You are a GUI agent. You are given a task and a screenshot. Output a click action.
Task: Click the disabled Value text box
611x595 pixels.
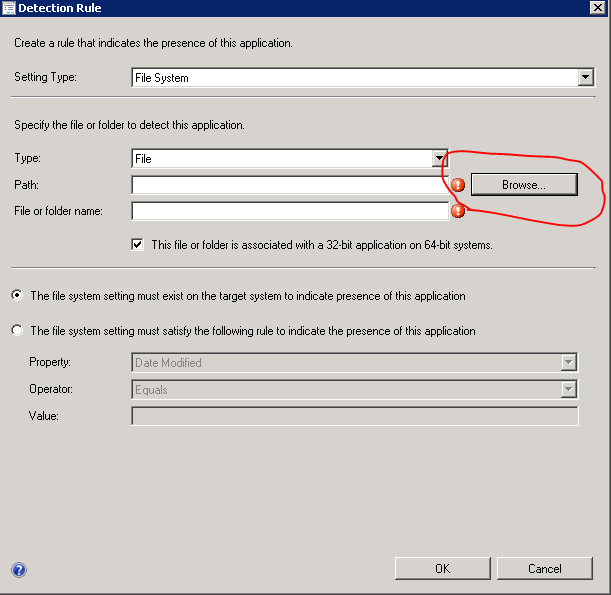coord(354,416)
